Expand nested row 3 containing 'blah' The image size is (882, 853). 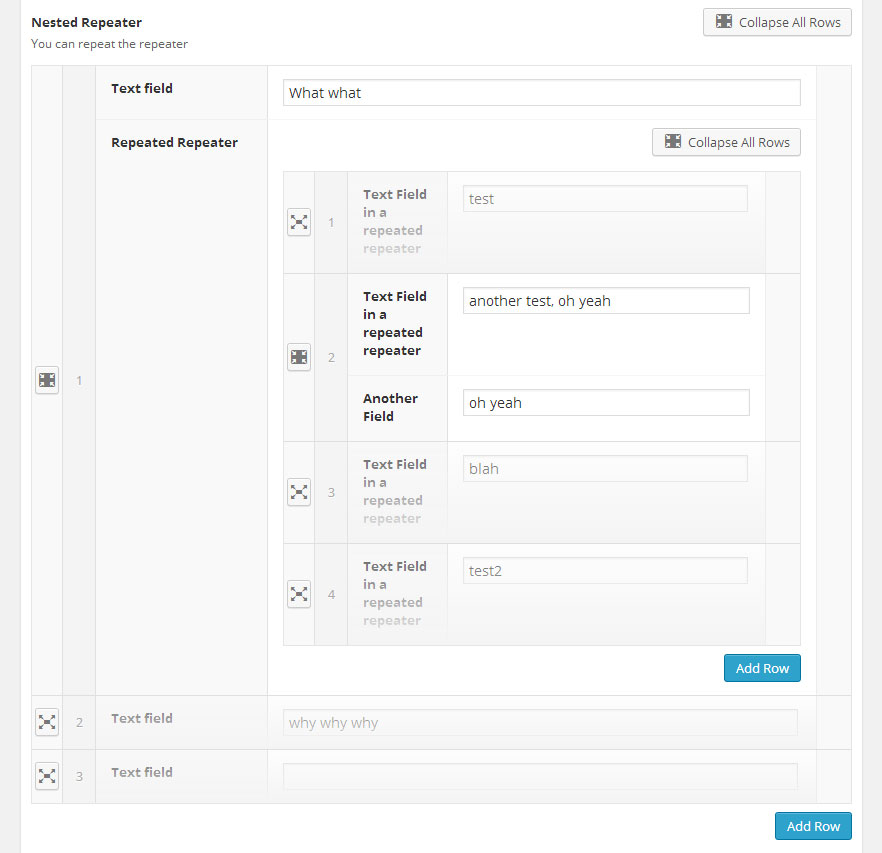coord(299,492)
